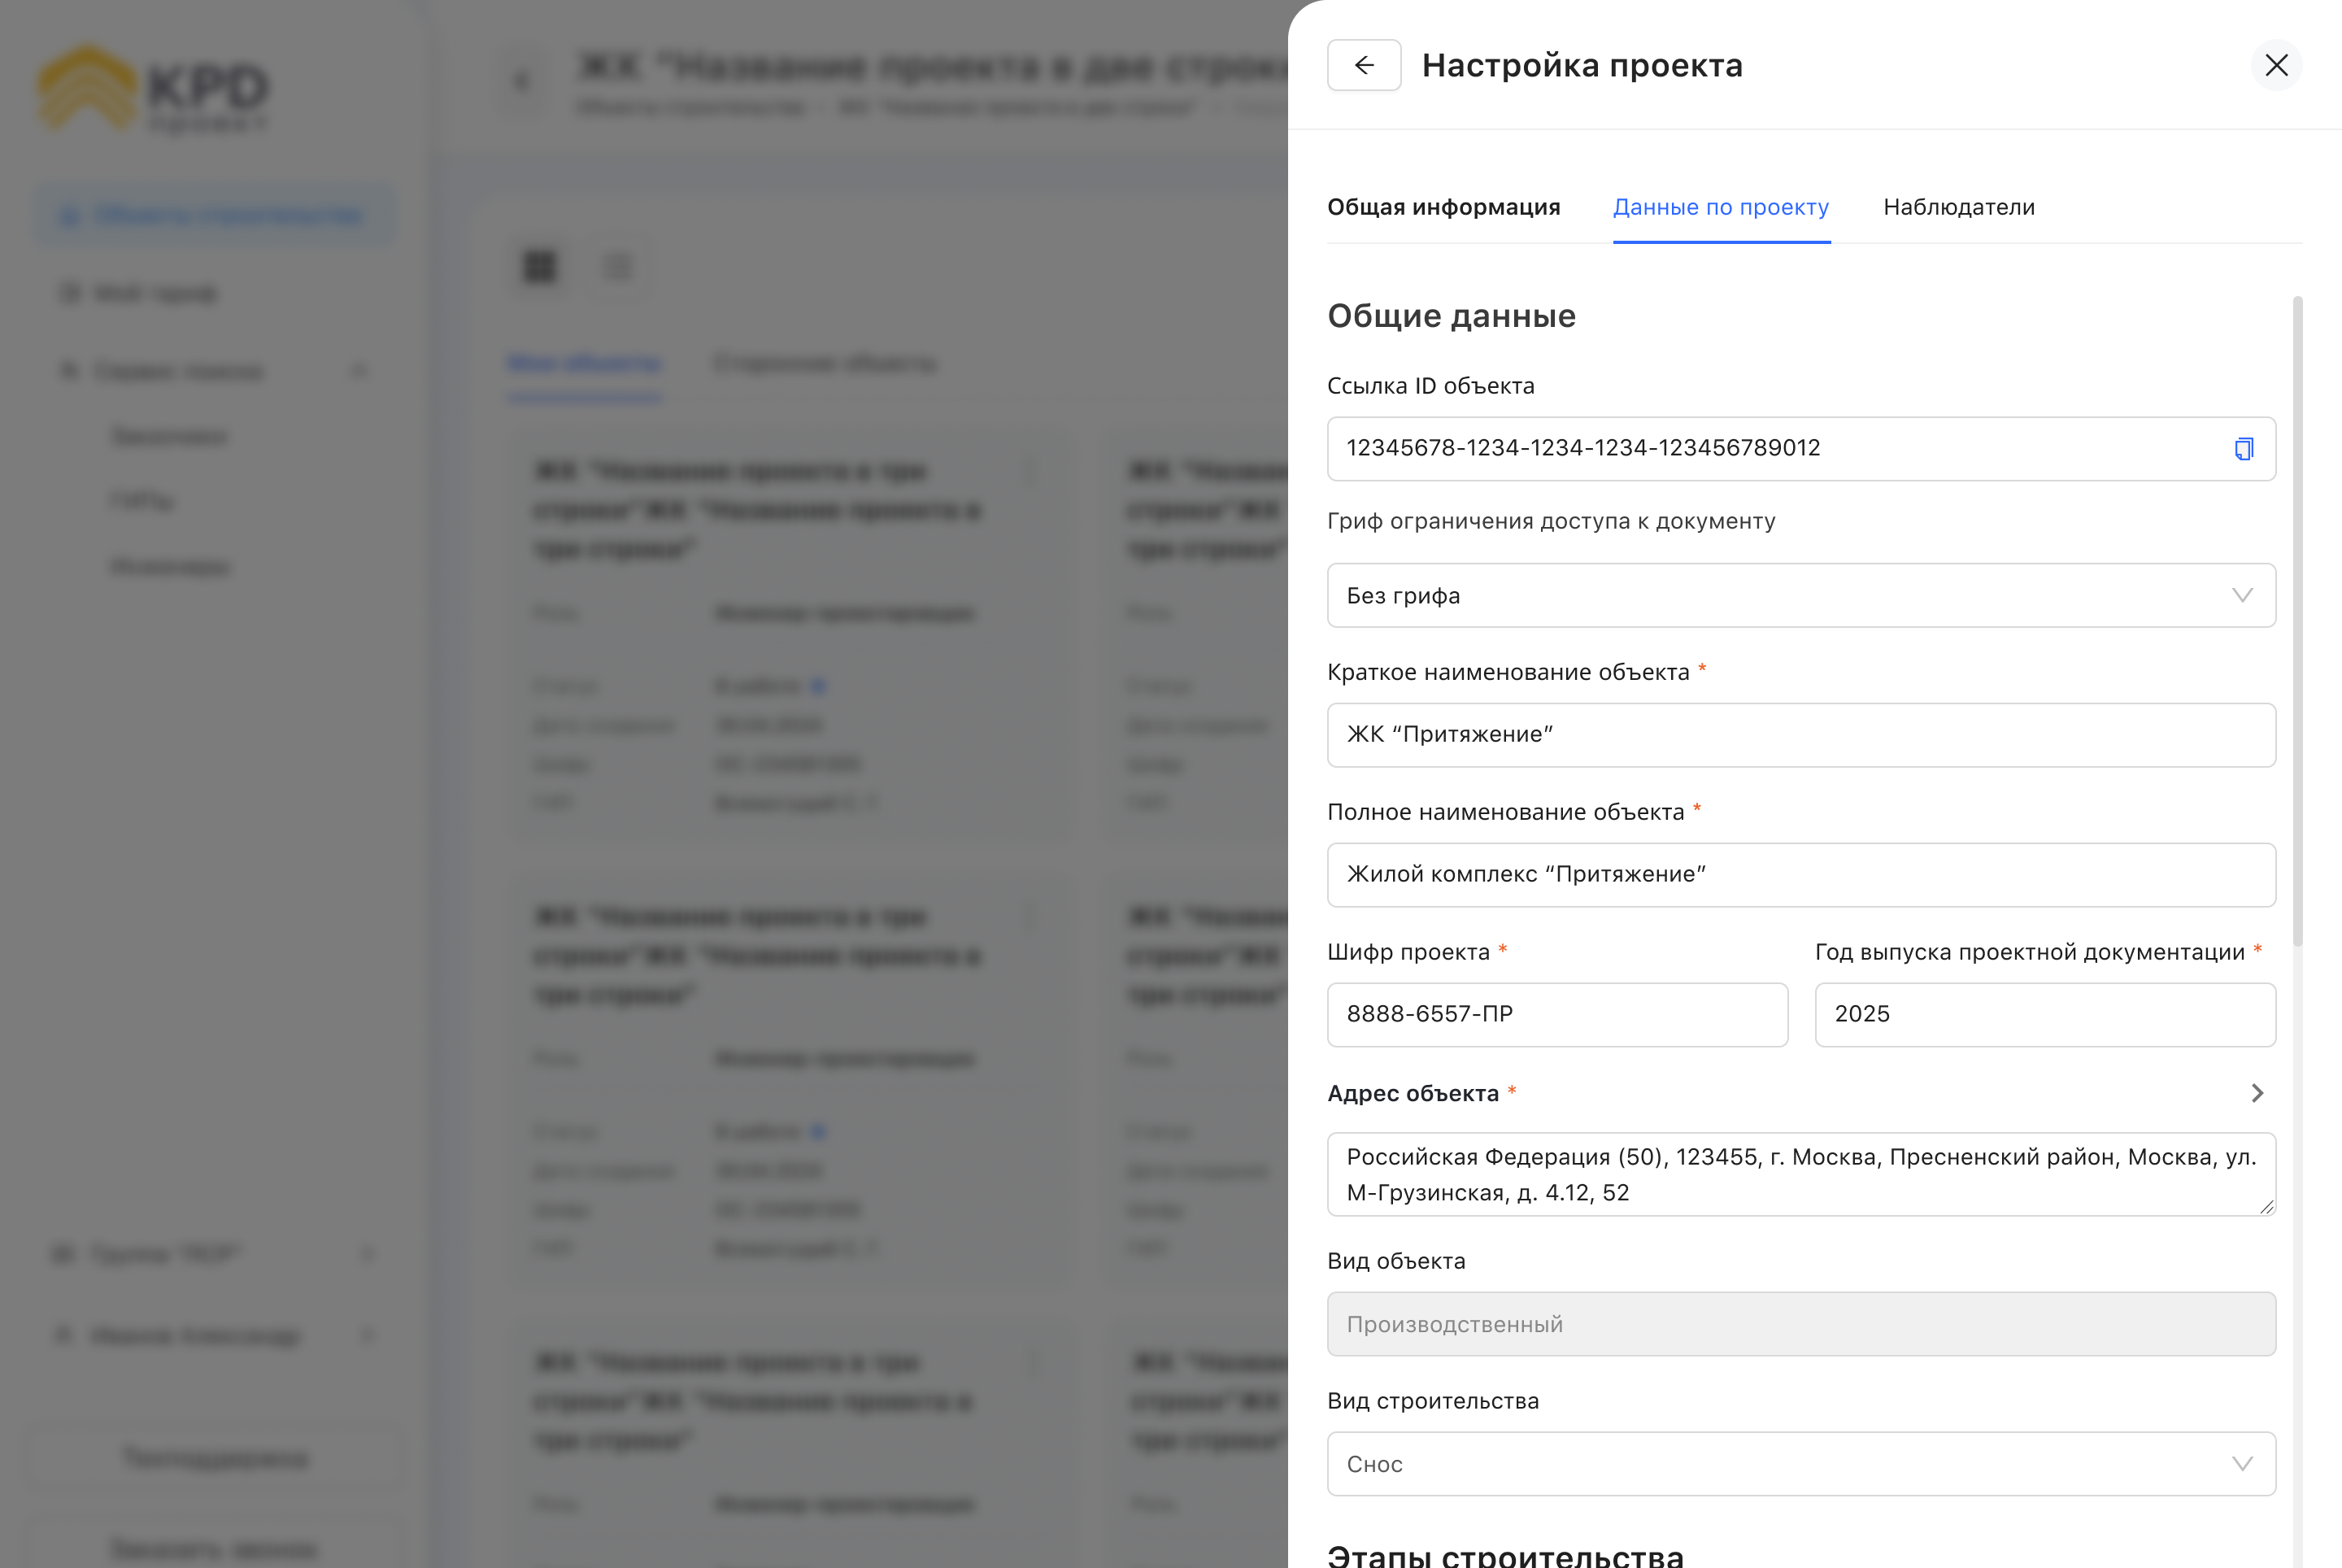This screenshot has width=2342, height=1568.
Task: Click the Гриф ограничения доступа к документу label
Action: (x=1551, y=521)
